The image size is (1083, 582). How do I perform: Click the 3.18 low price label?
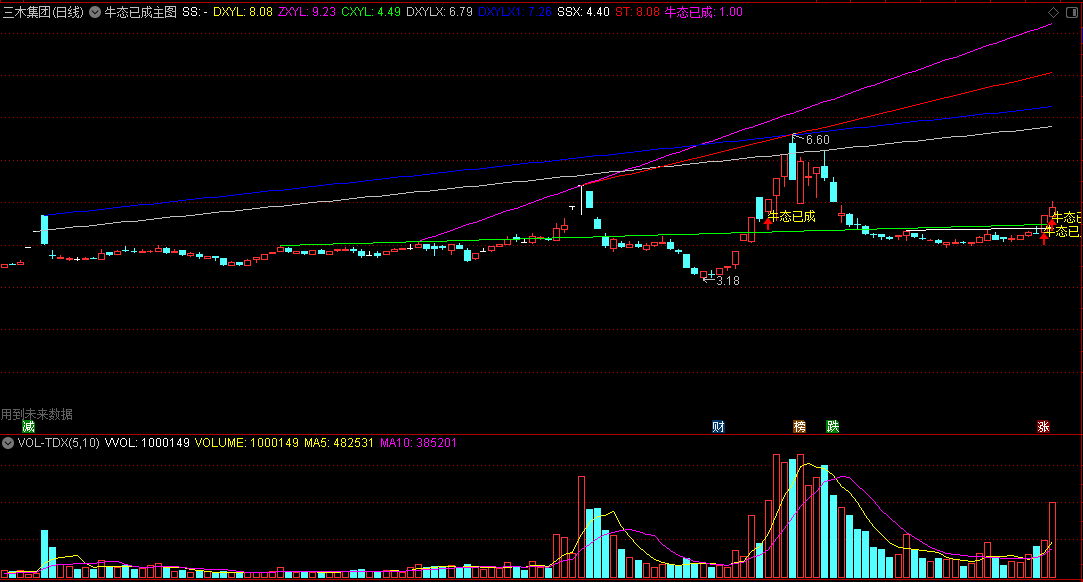(728, 280)
